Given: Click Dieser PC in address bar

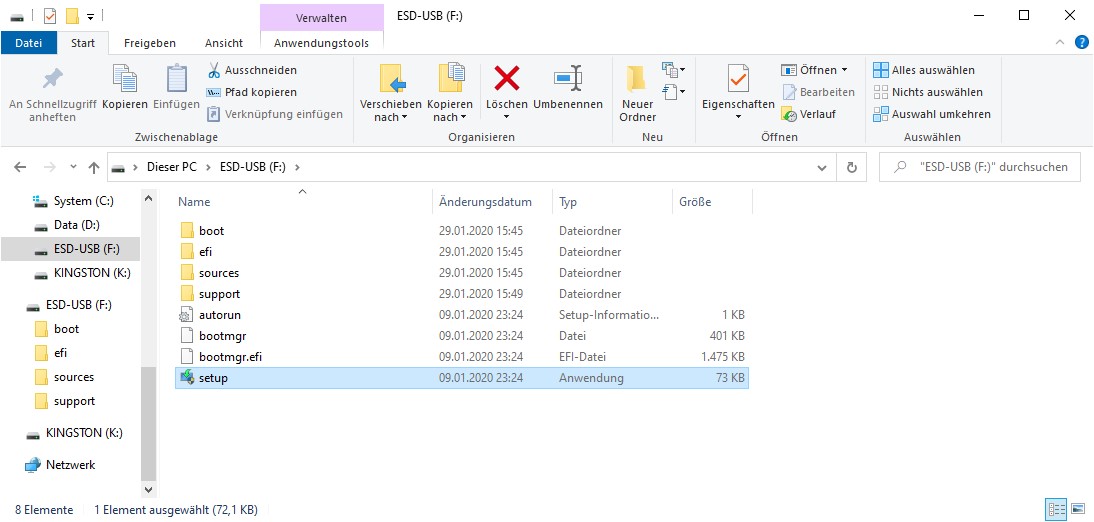Looking at the screenshot, I should (x=172, y=167).
